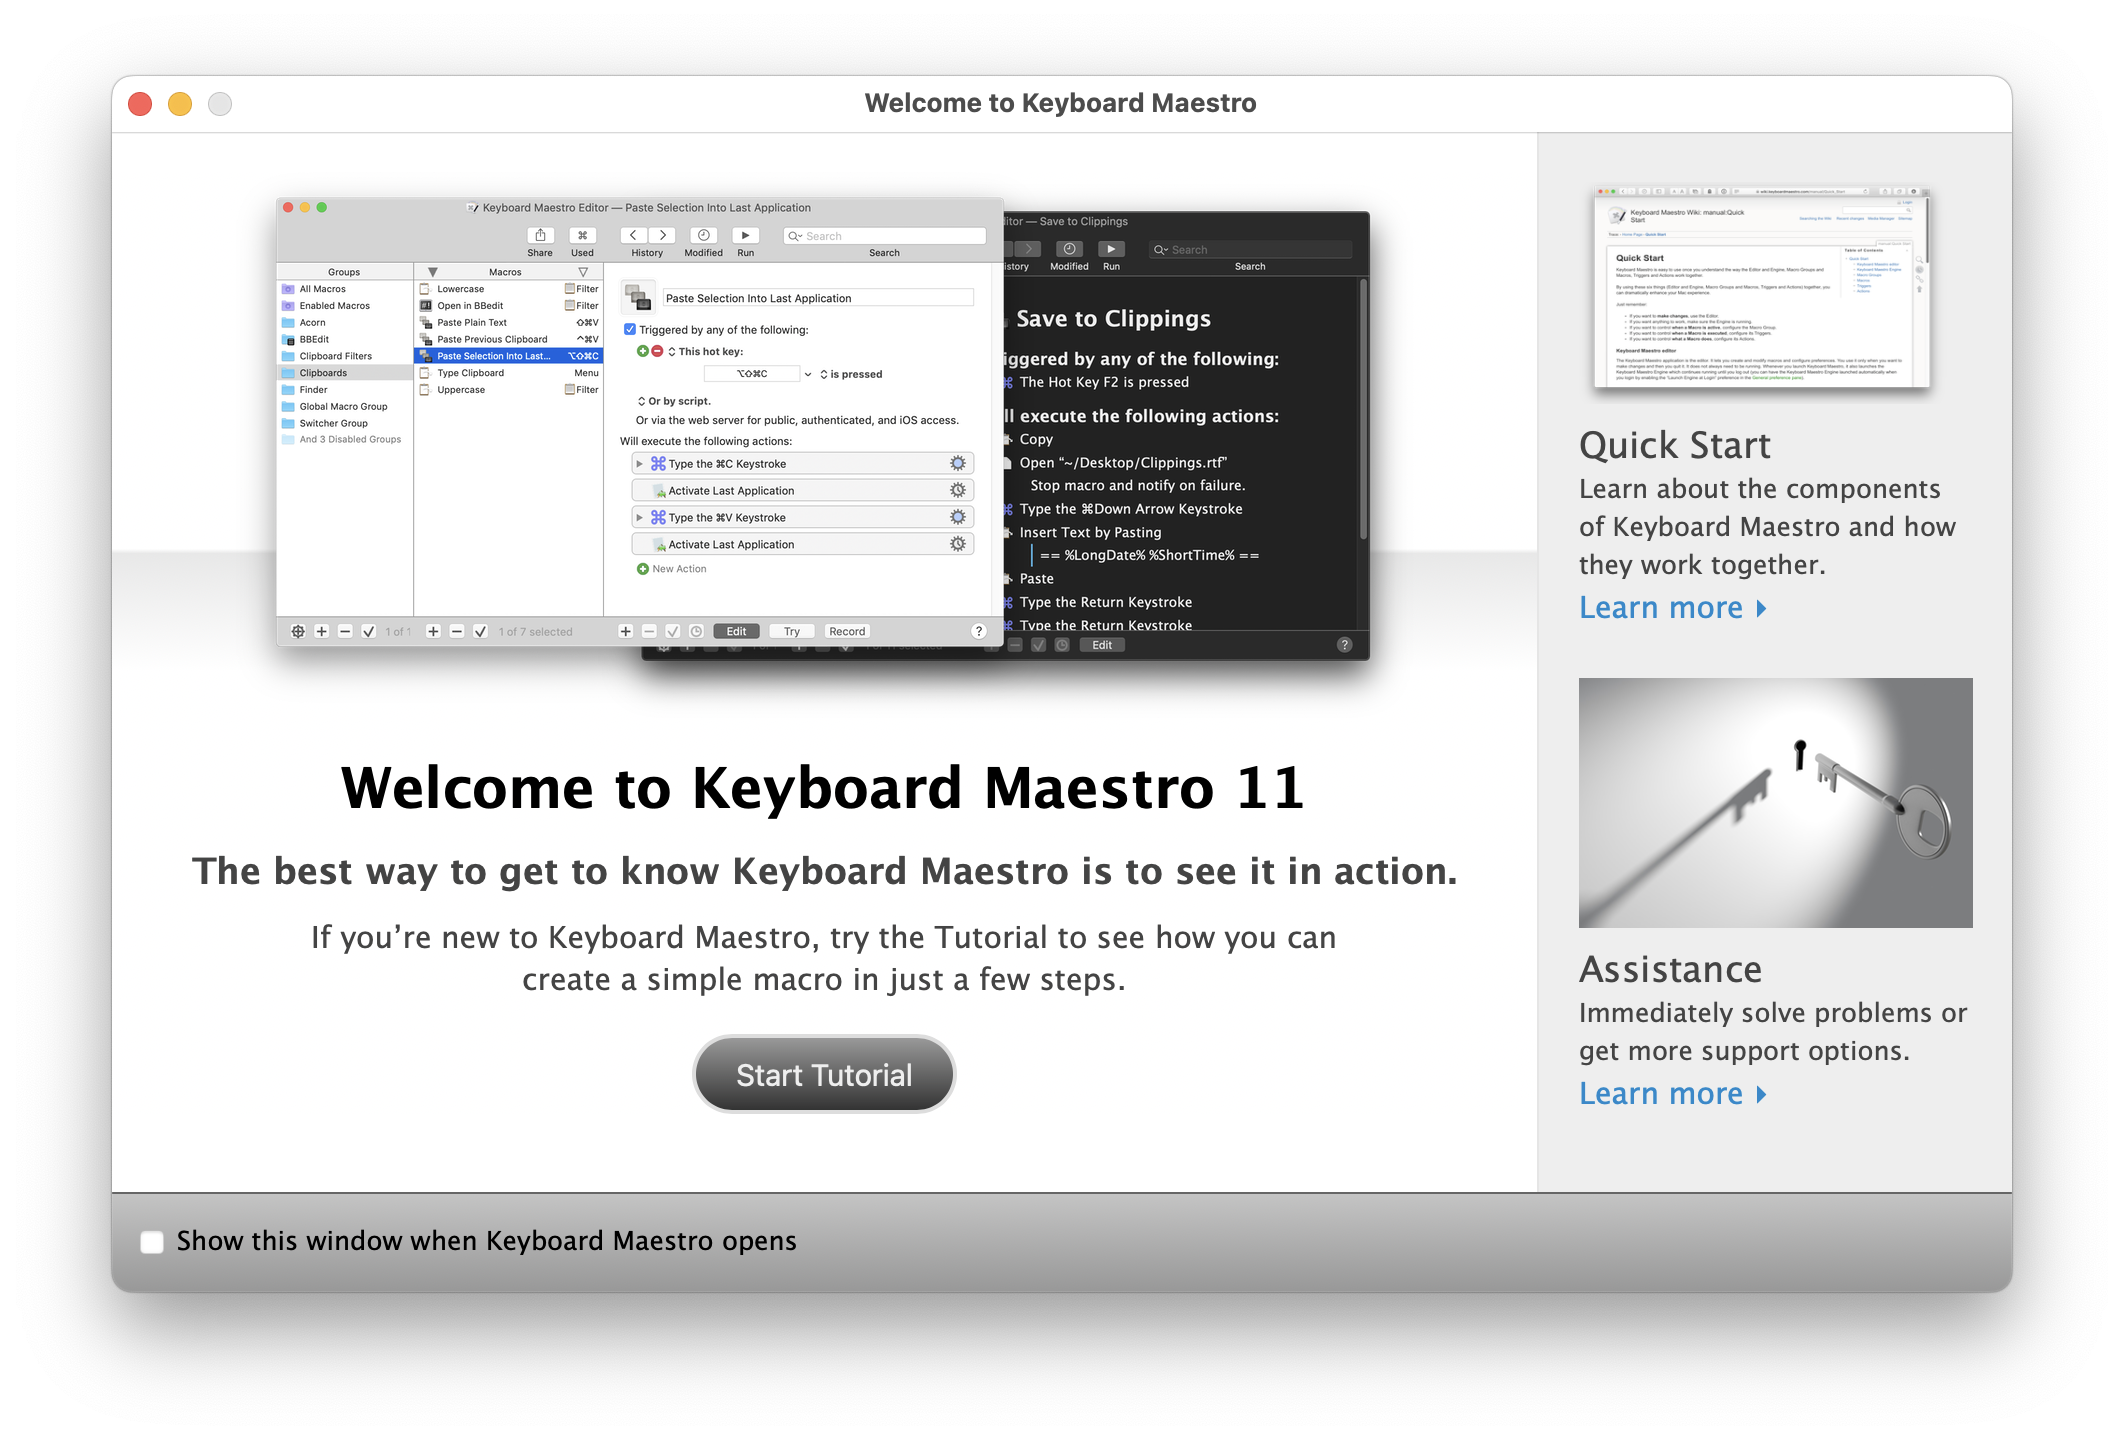Click the History back arrow icon

[633, 235]
